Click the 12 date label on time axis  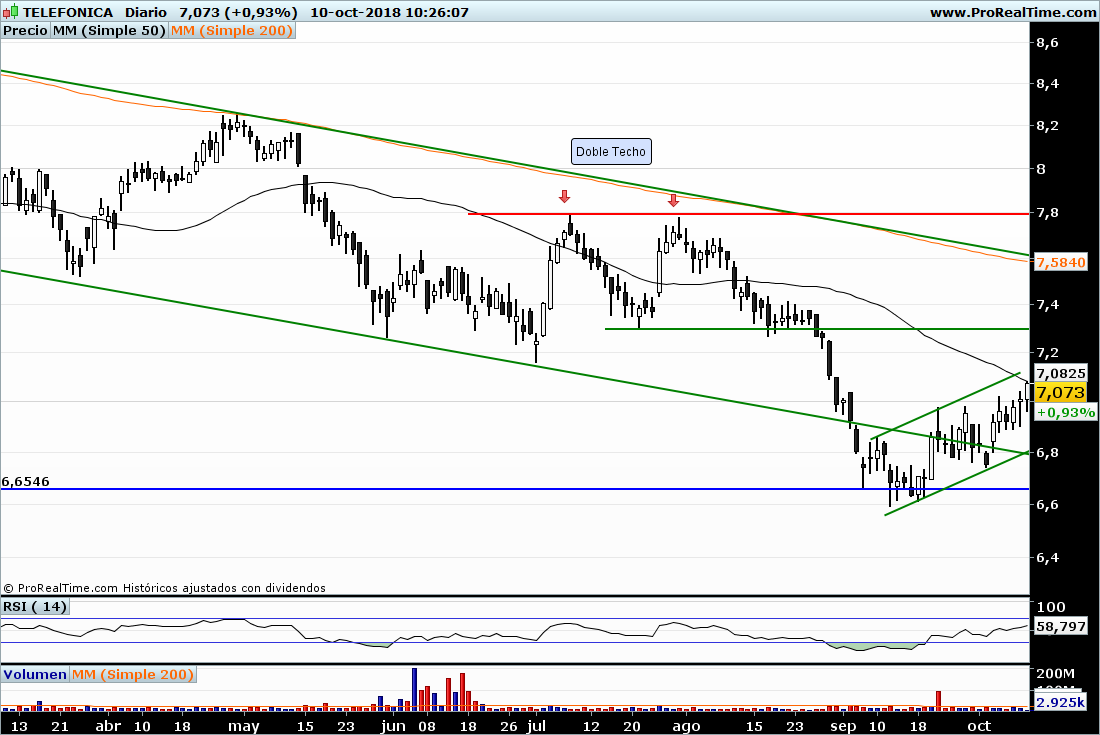[591, 726]
